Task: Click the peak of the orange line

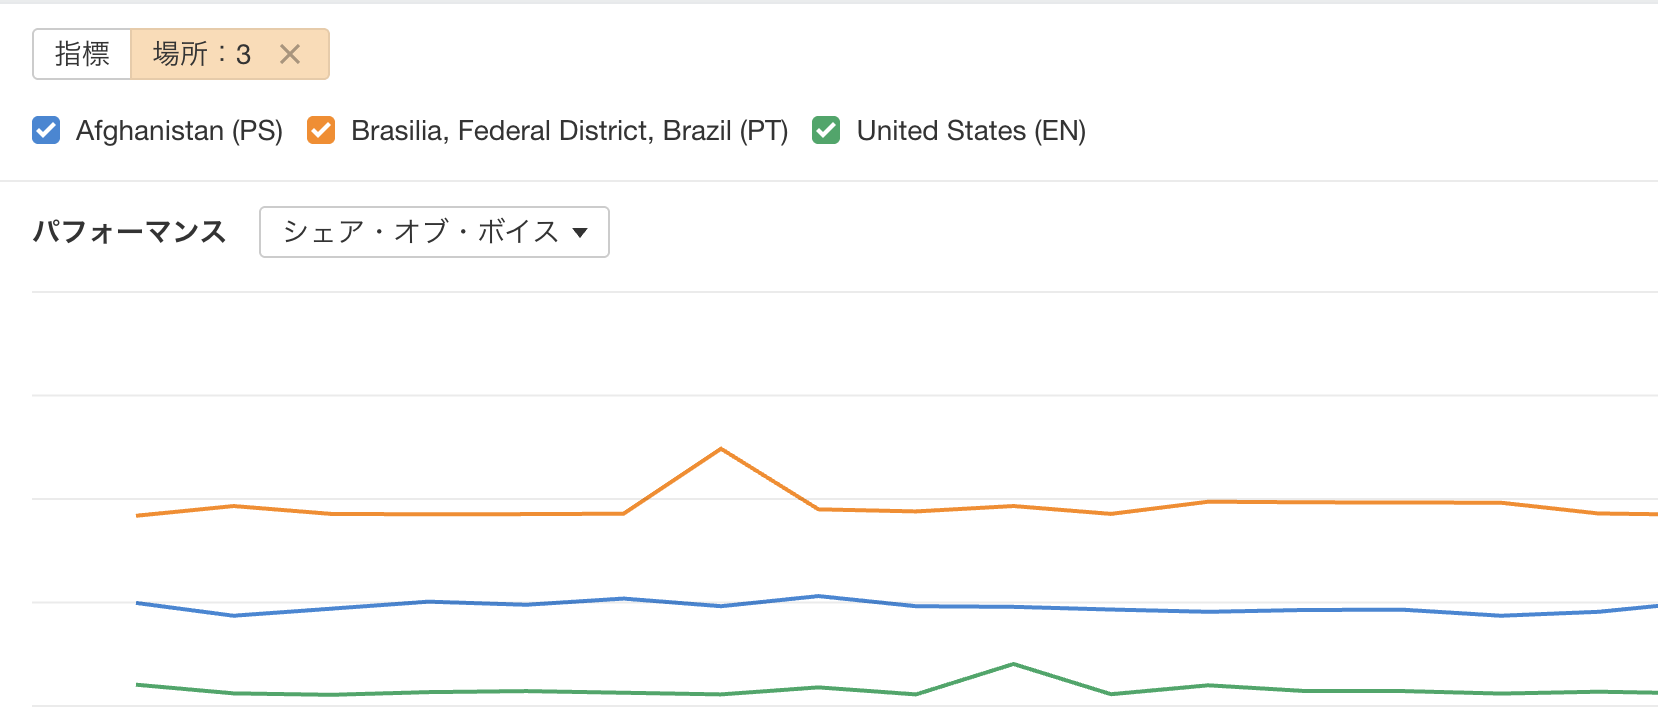Action: click(721, 449)
